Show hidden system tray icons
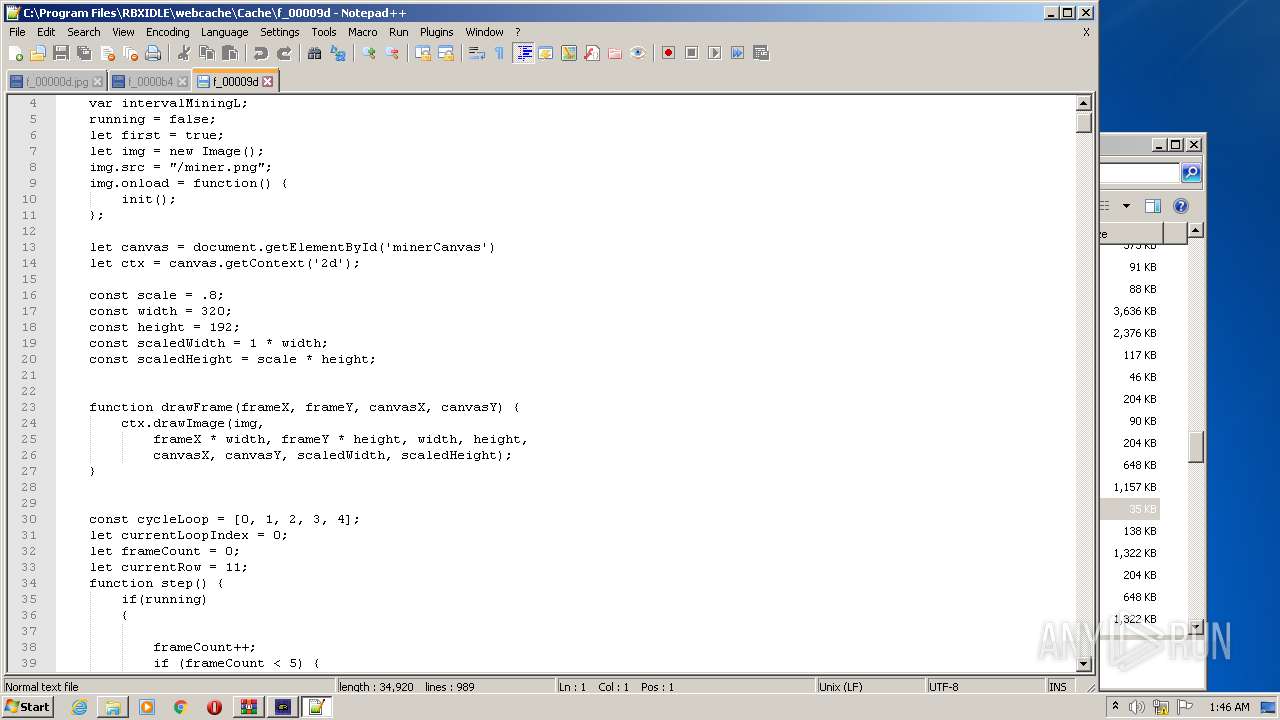1280x720 pixels. coord(1115,707)
